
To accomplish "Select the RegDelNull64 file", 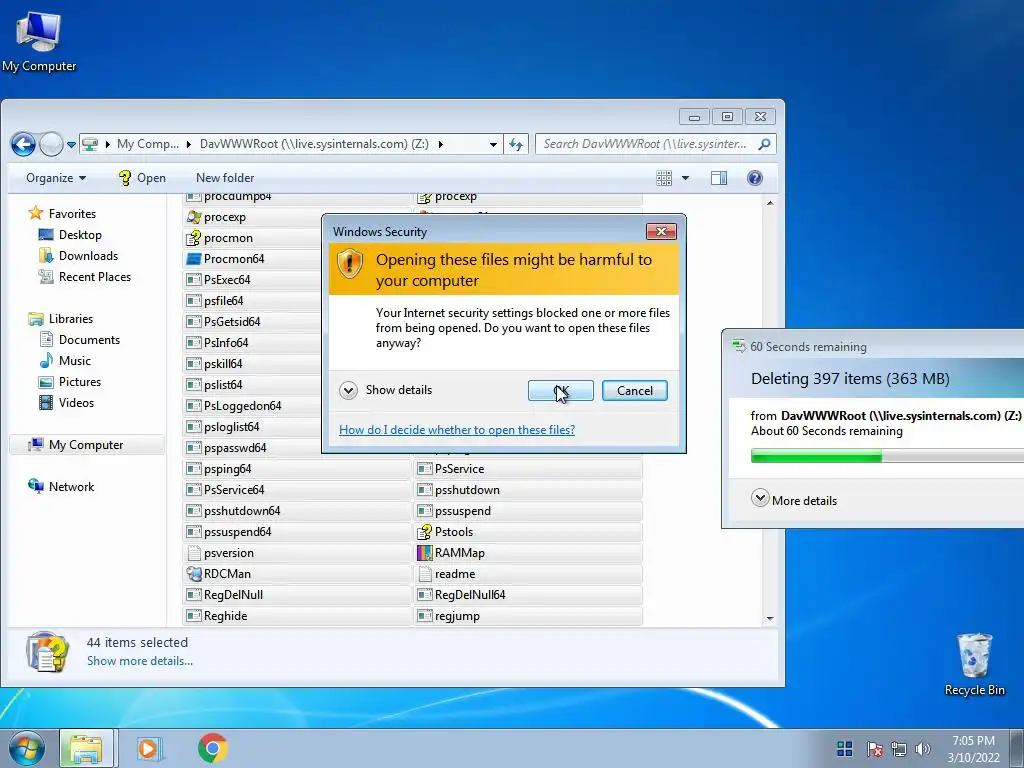I will point(528,594).
